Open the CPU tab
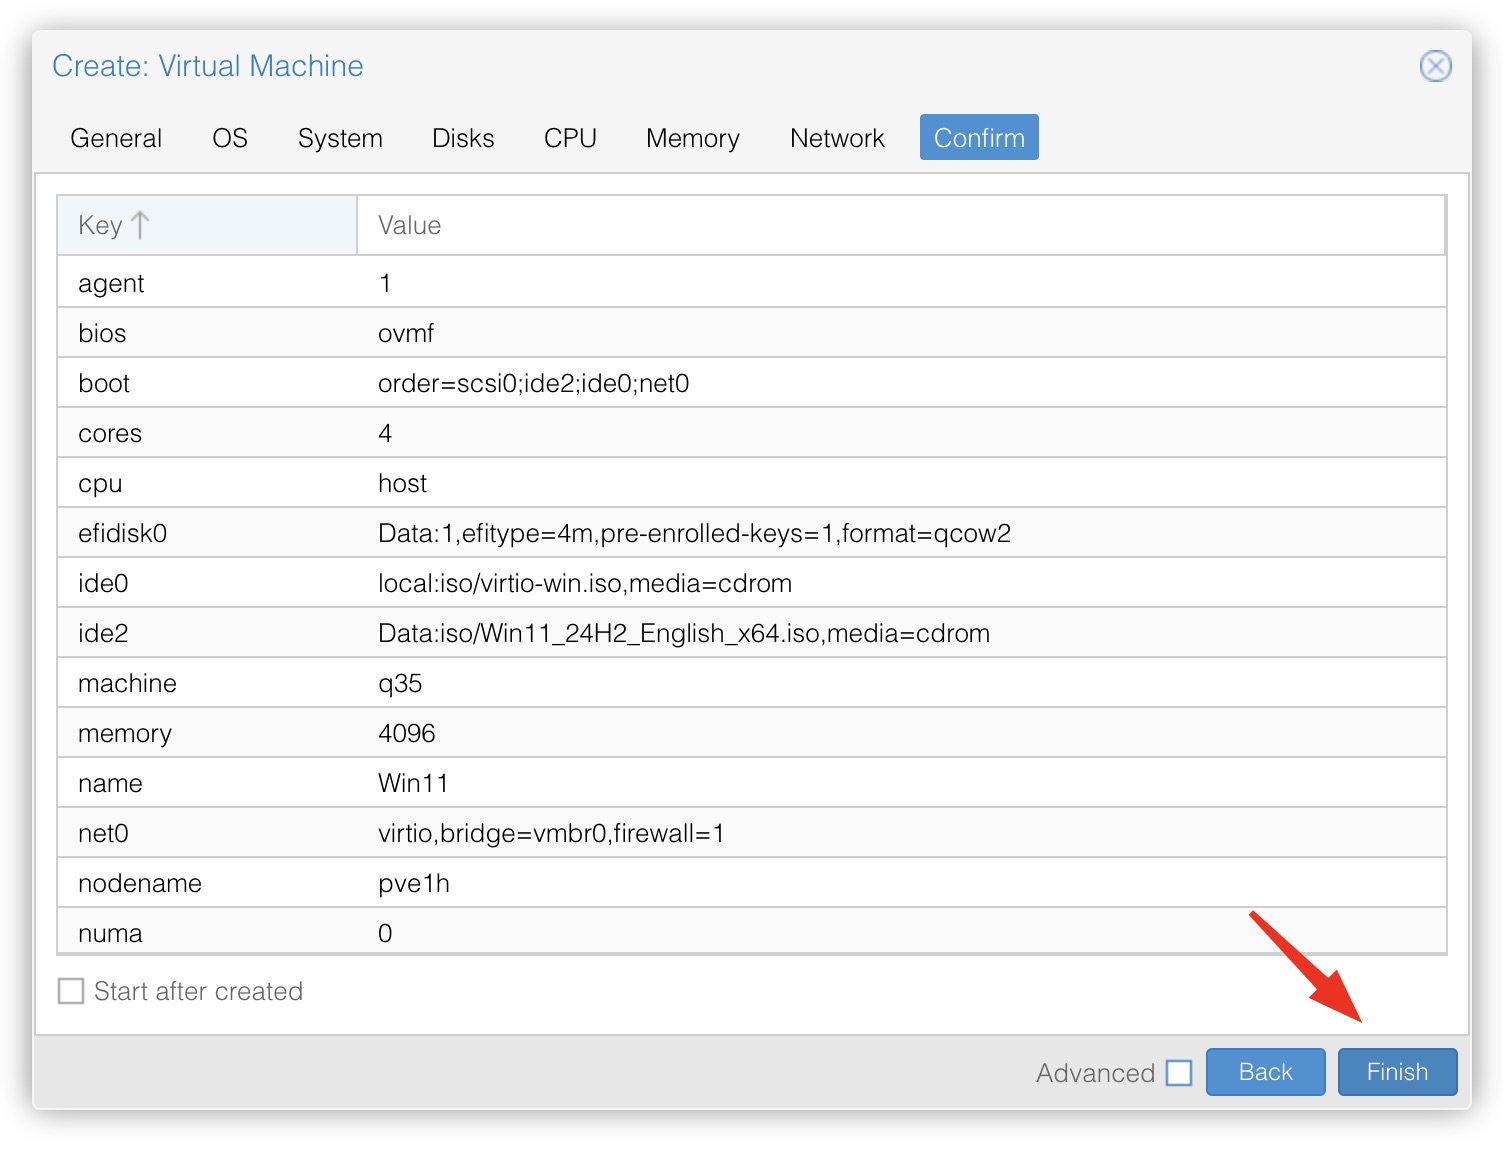 point(570,138)
